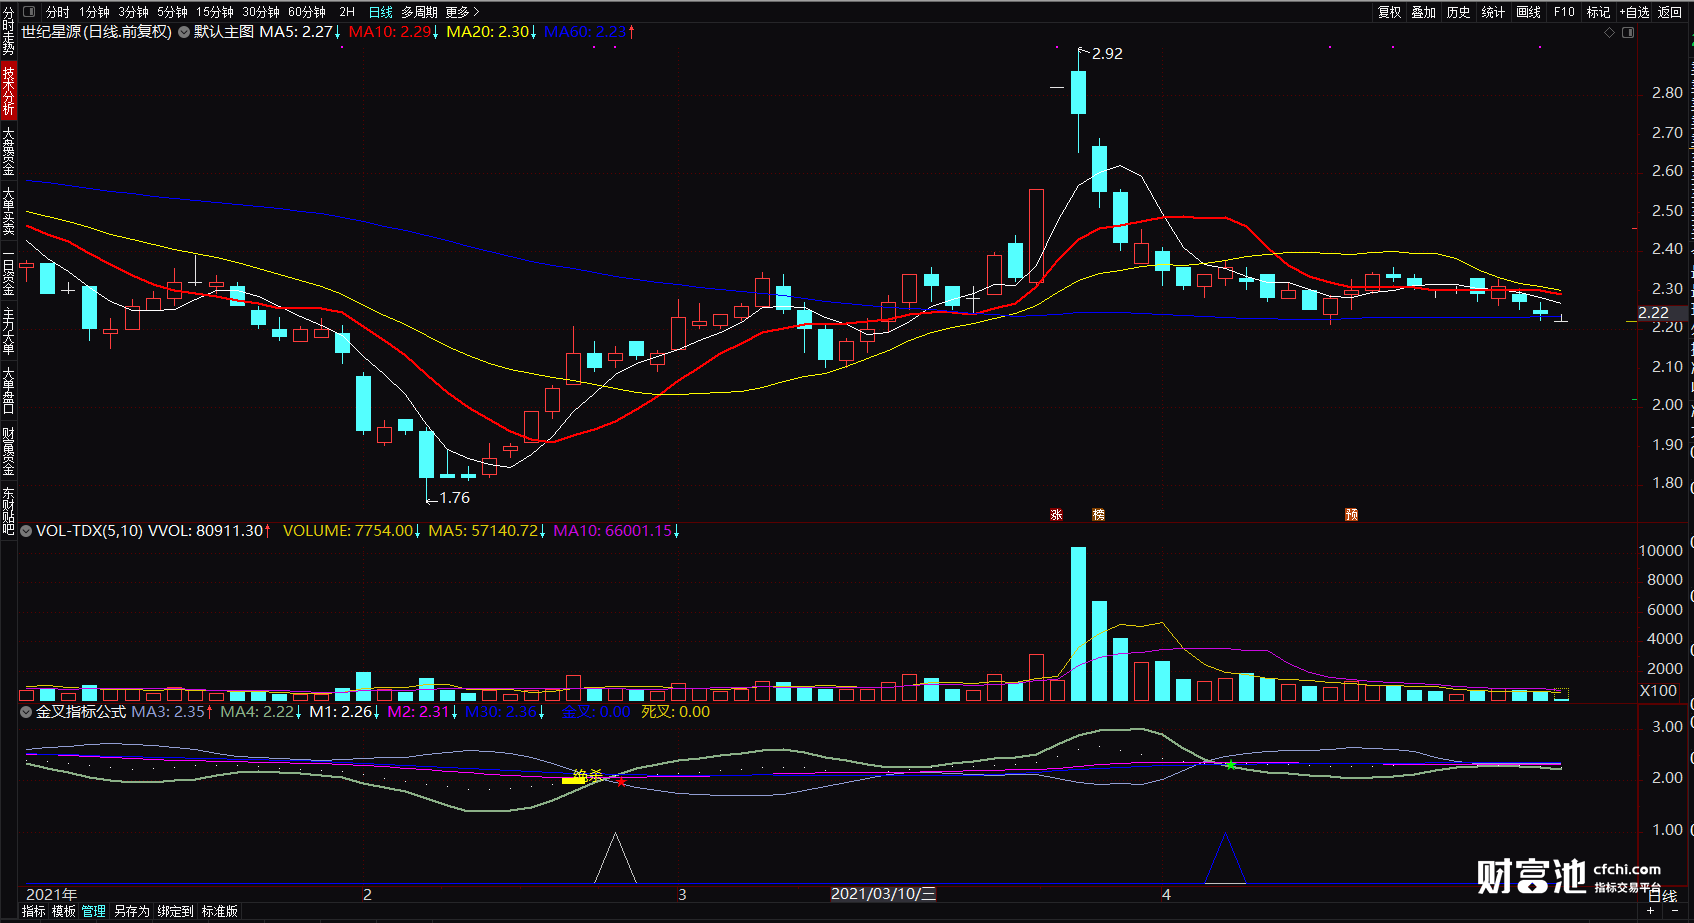Click the 返回 back button
Screen dimensions: 1694x923
point(1670,12)
